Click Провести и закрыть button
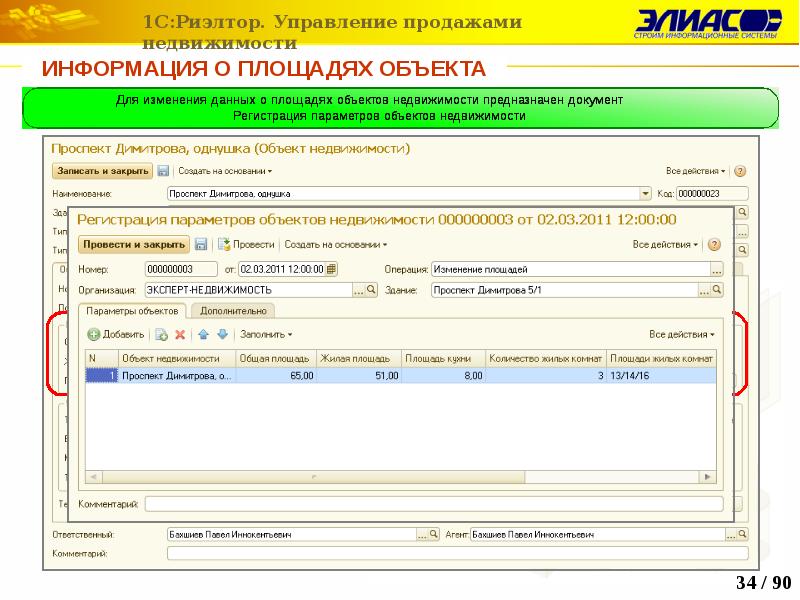The height and width of the screenshot is (600, 800). pyautogui.click(x=134, y=244)
